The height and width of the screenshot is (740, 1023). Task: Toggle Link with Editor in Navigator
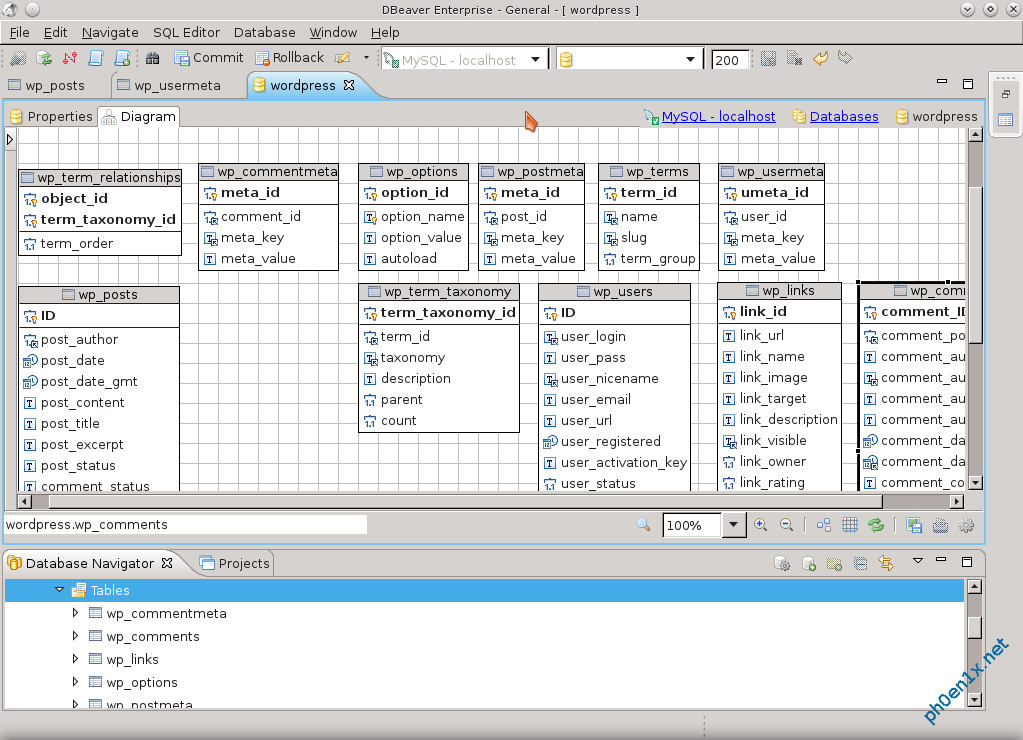pyautogui.click(x=886, y=563)
